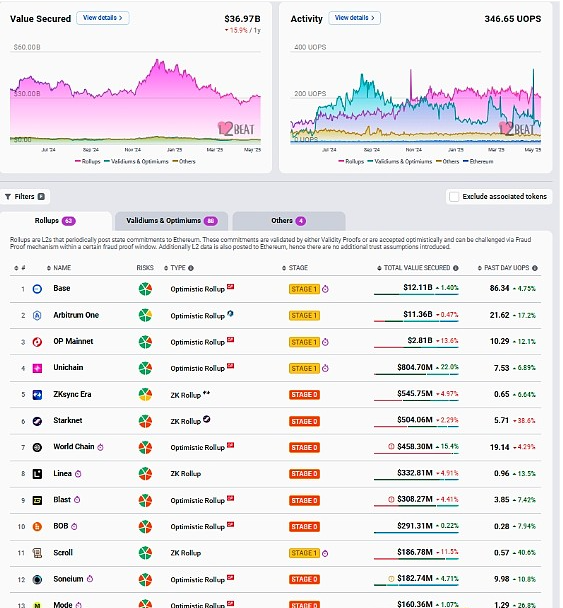Click countdown icon beside Base STAGE 1

[x=325, y=289]
